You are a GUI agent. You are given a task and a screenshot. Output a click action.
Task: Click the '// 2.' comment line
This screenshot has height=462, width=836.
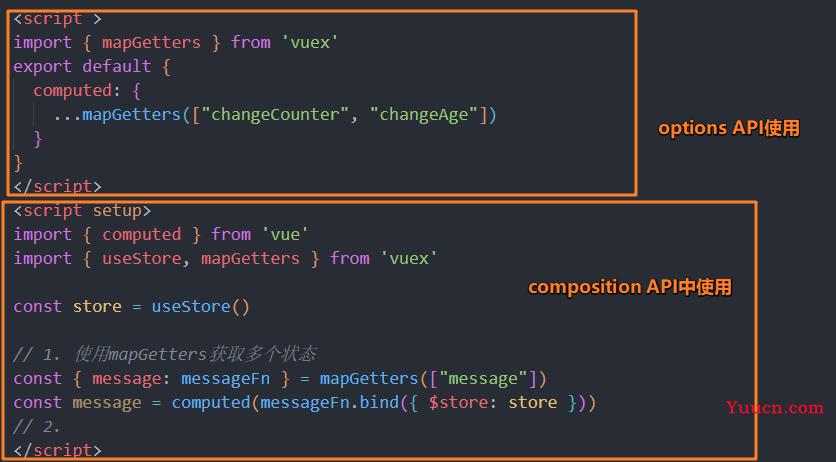36,426
